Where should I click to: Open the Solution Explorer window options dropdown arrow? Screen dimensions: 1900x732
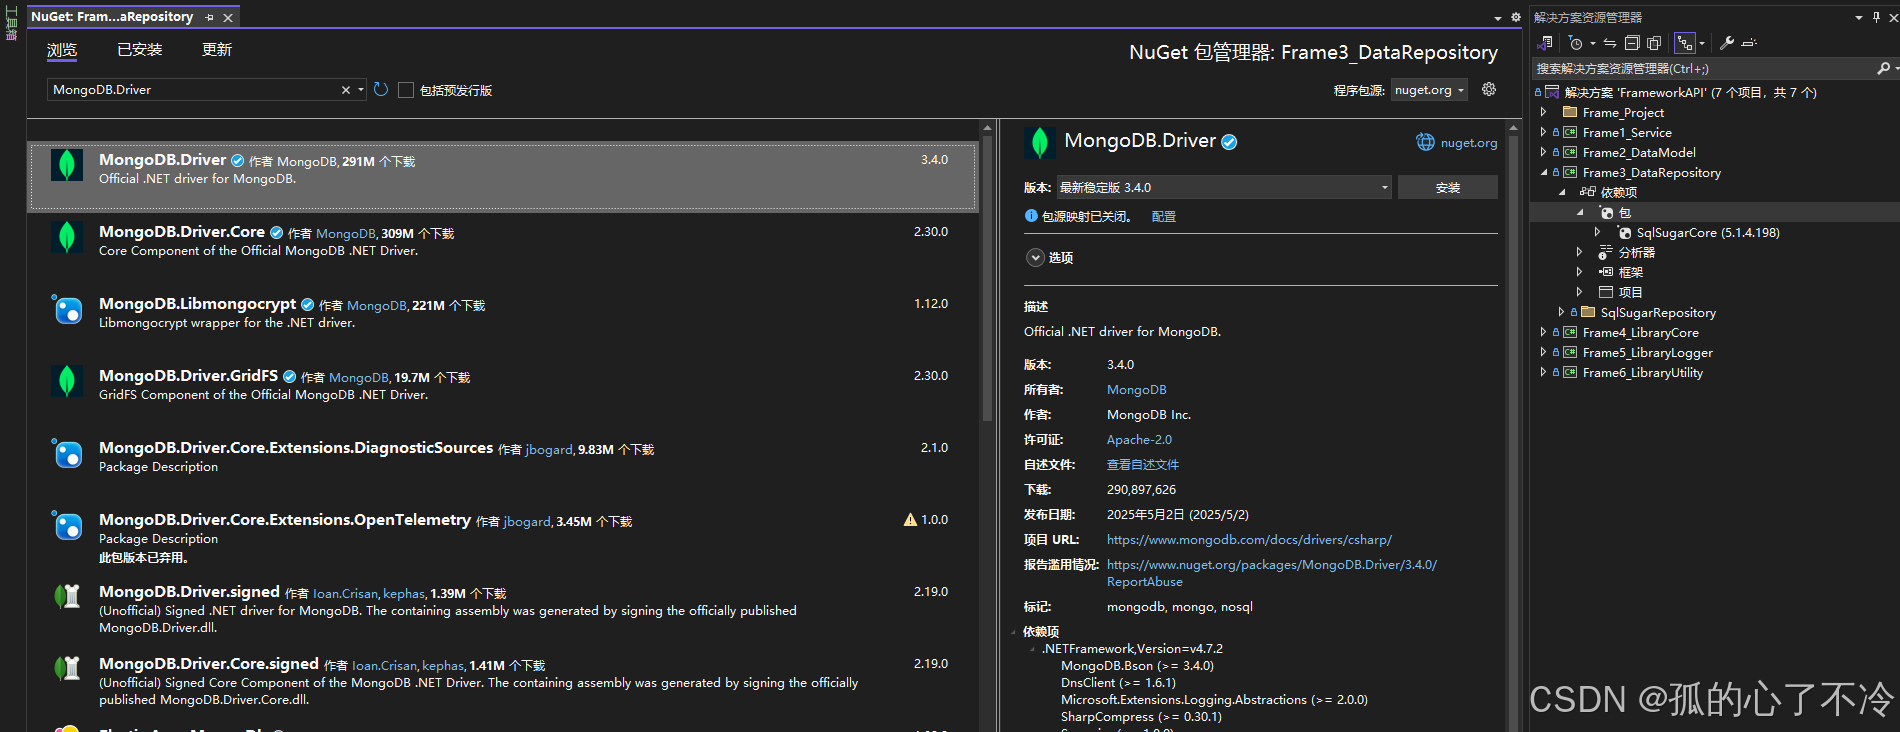coord(1859,17)
